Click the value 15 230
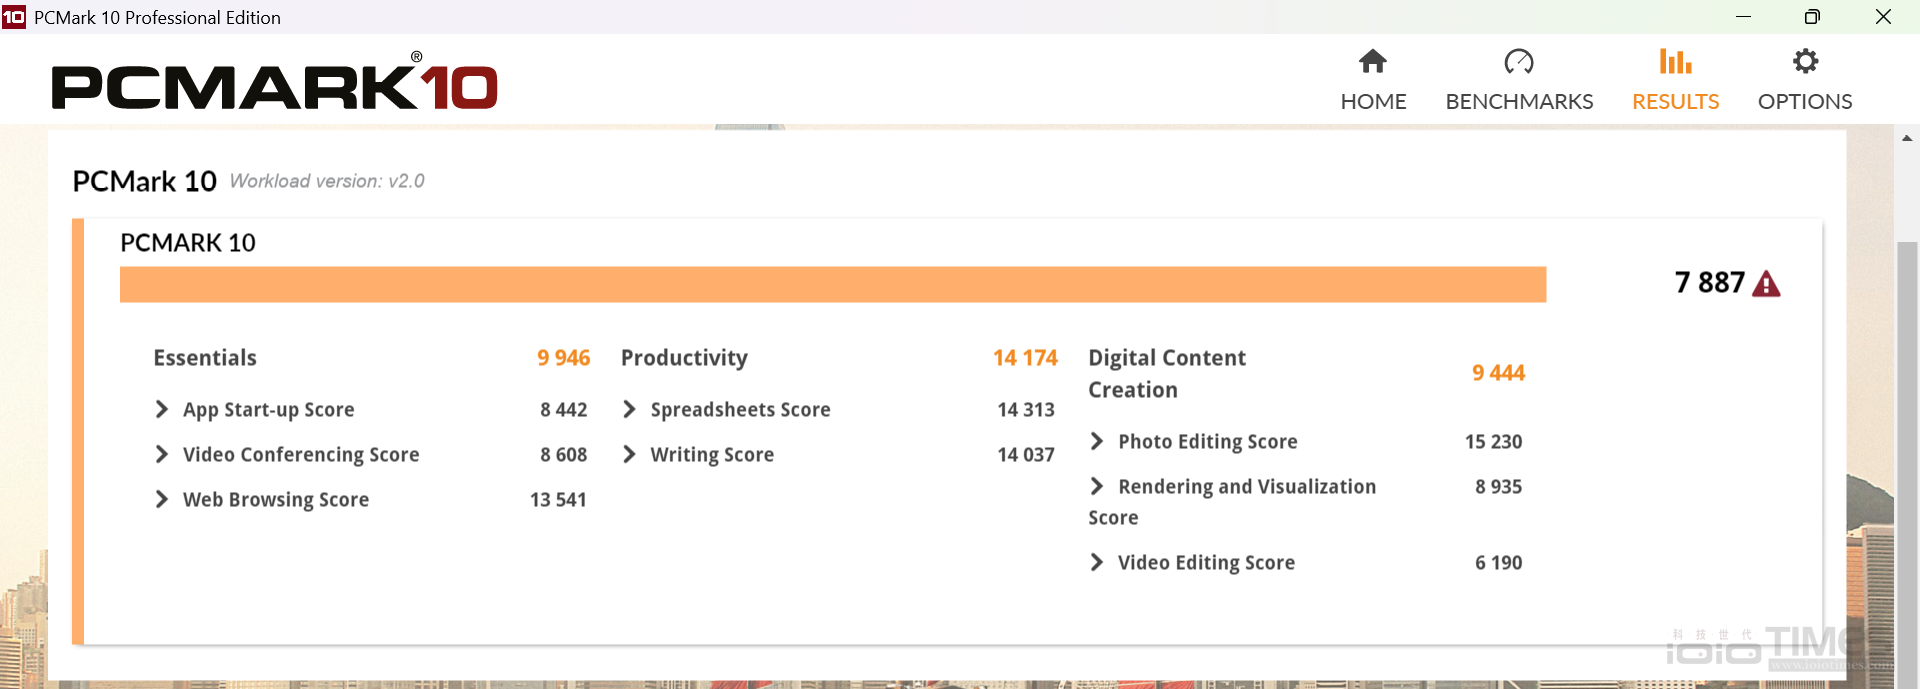The width and height of the screenshot is (1920, 689). pos(1494,442)
